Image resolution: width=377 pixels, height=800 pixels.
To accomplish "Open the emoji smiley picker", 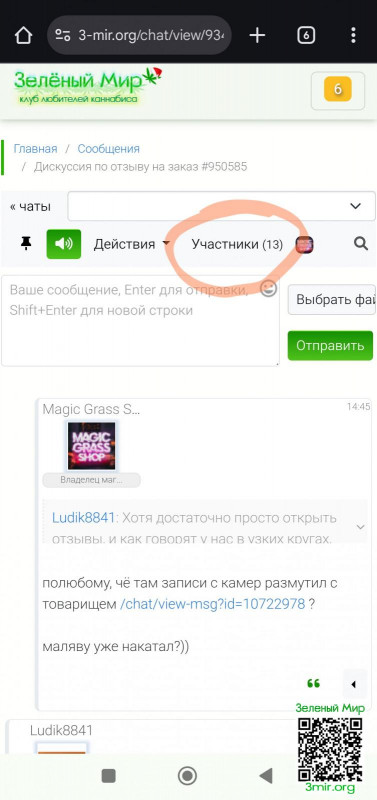I will (268, 289).
